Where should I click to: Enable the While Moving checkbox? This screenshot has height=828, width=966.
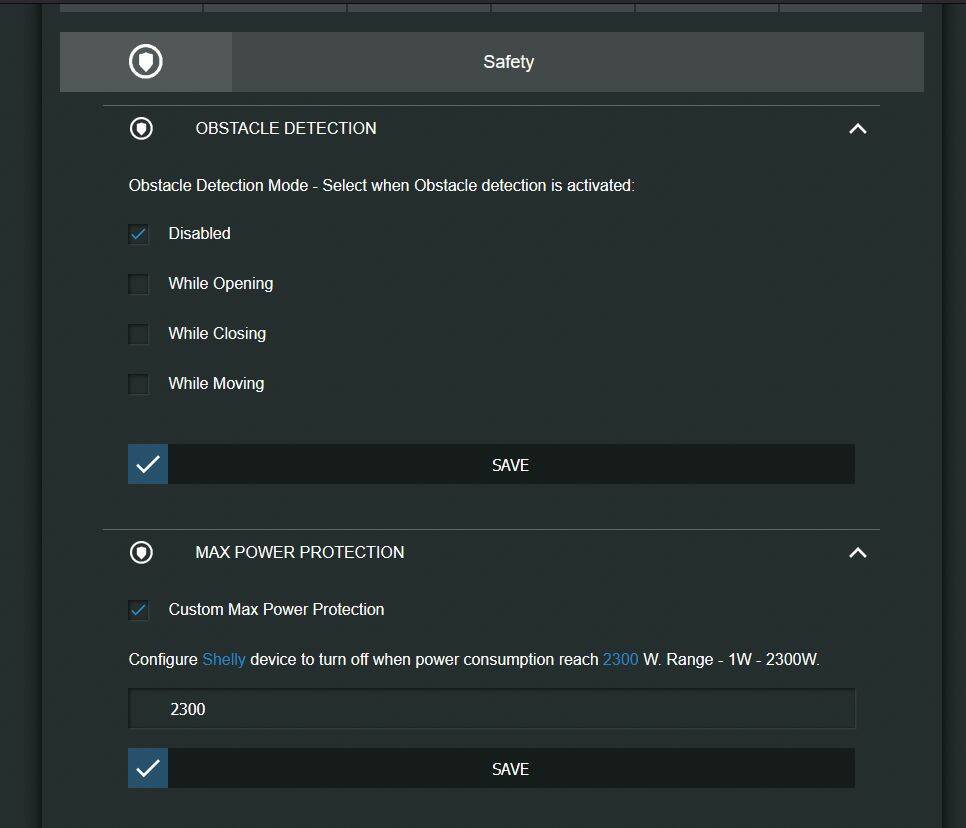coord(138,383)
